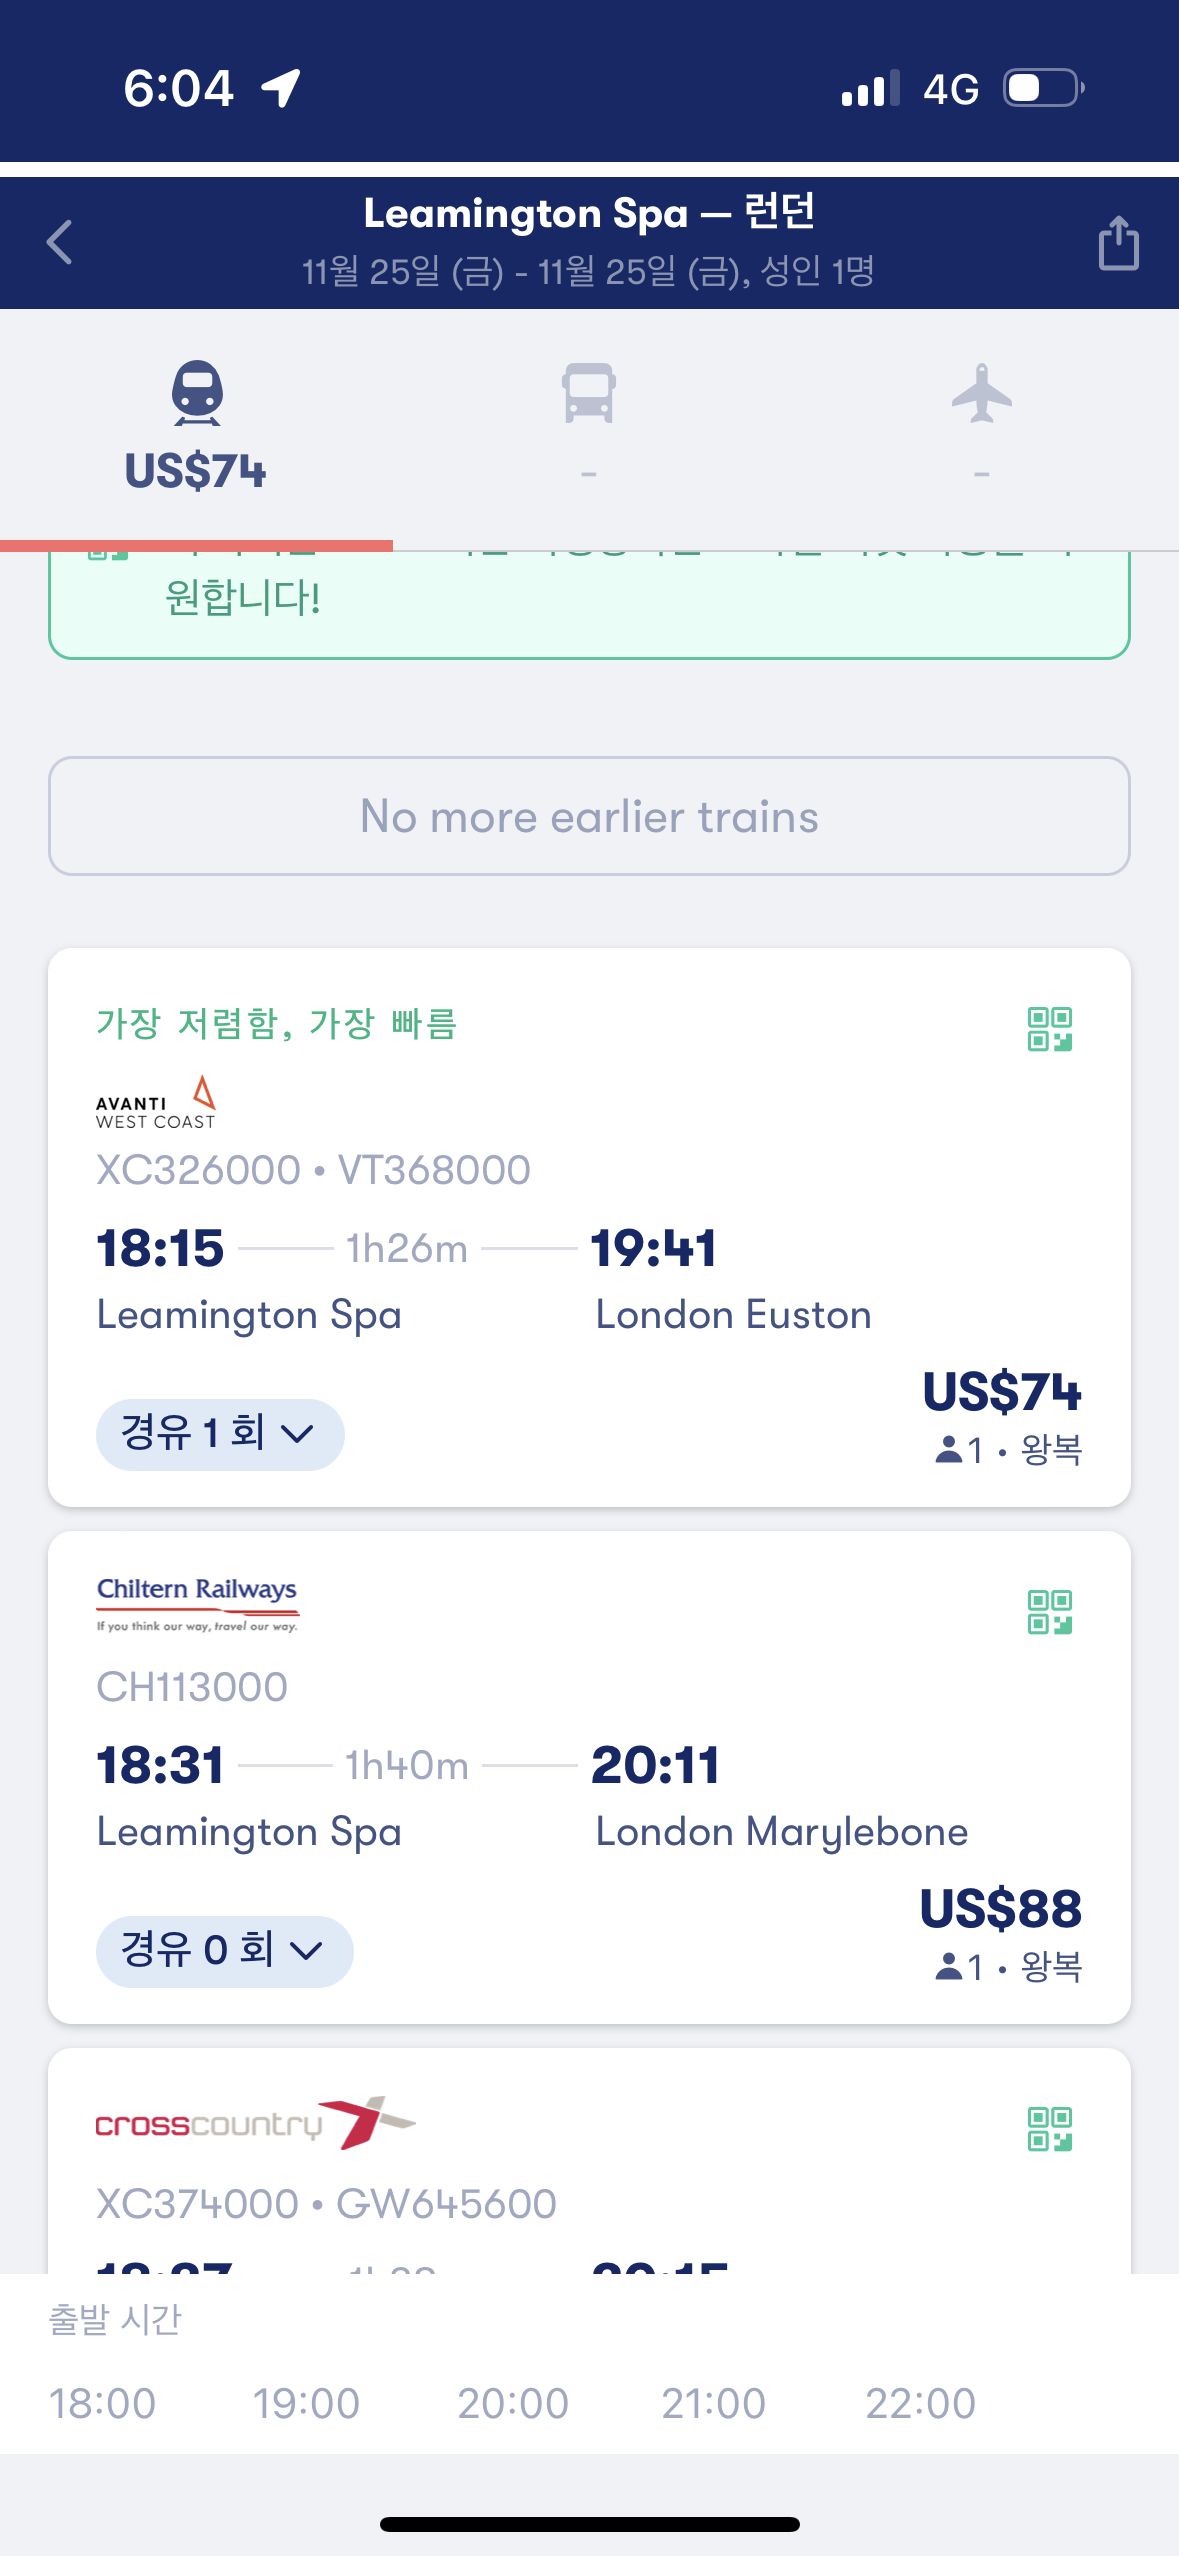The height and width of the screenshot is (2556, 1179).
Task: Tap the back arrow in header
Action: pos(60,242)
